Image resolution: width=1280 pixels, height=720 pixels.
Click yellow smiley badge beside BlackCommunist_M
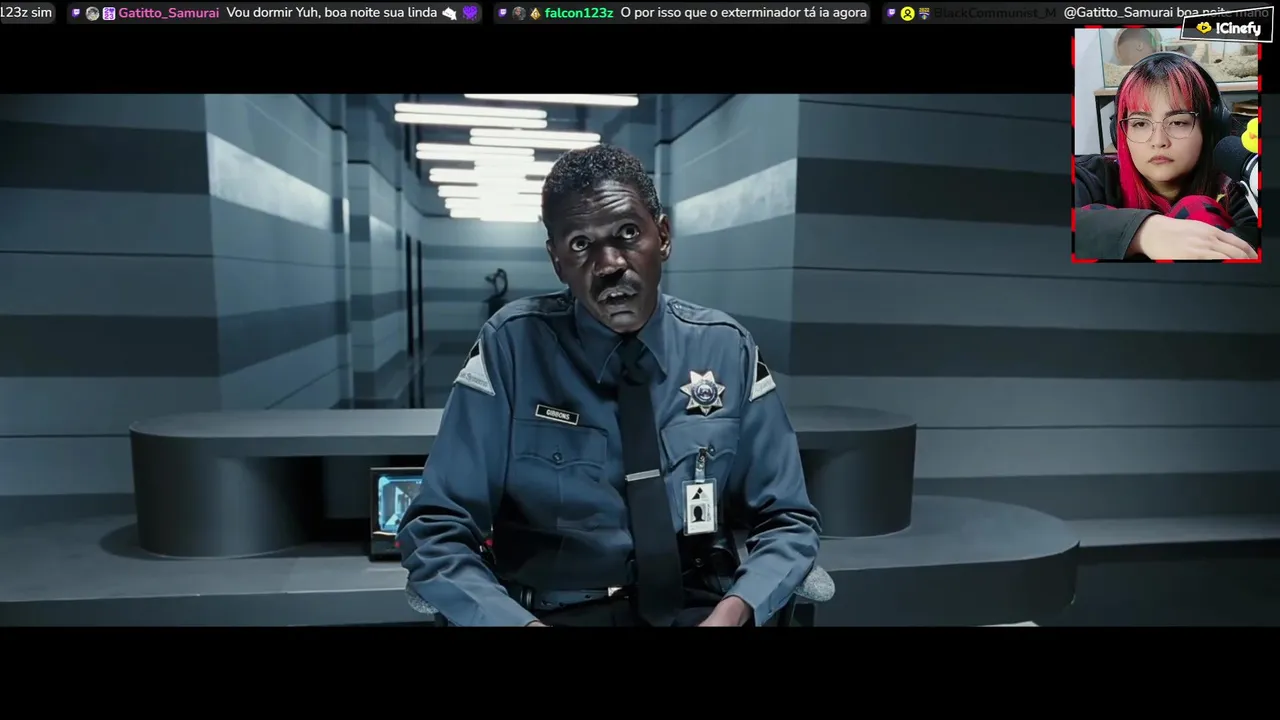click(908, 13)
